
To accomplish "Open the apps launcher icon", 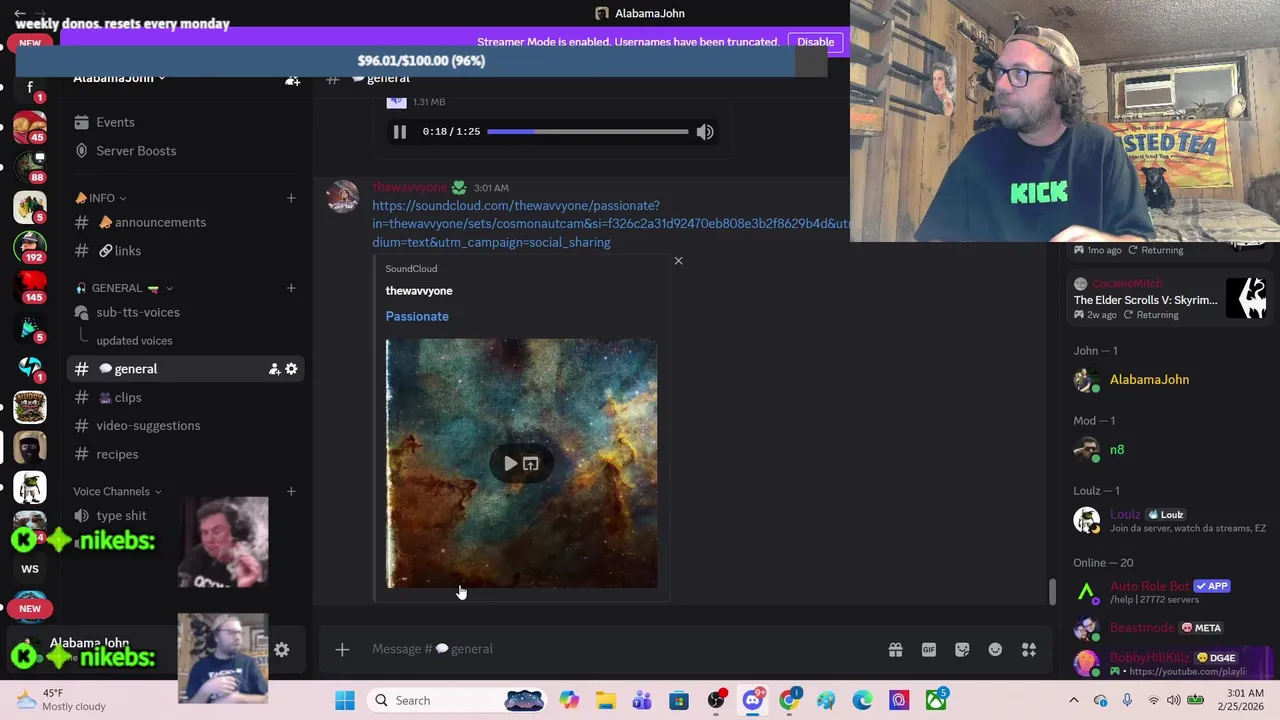I will (x=1029, y=650).
